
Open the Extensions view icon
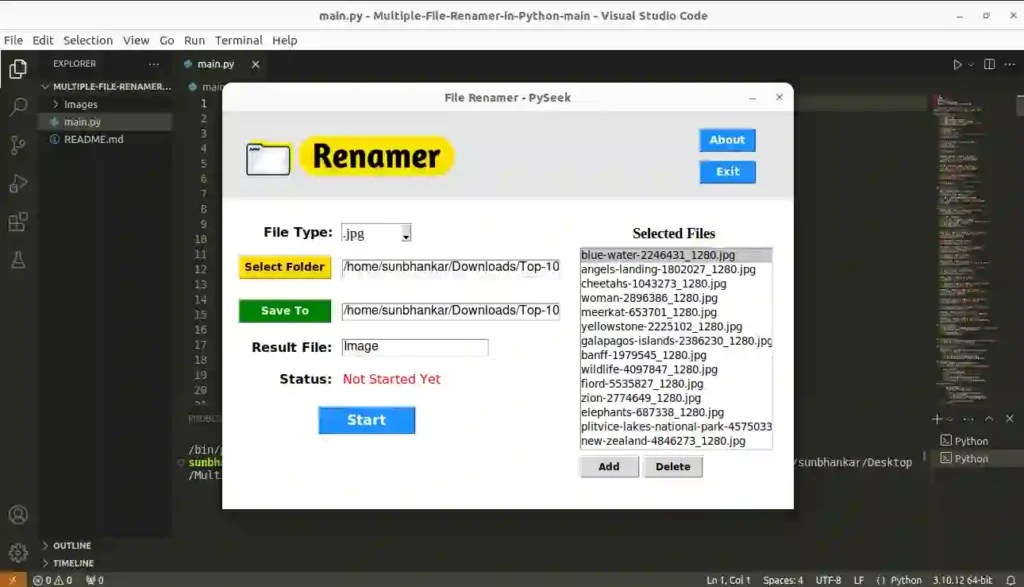click(x=17, y=221)
